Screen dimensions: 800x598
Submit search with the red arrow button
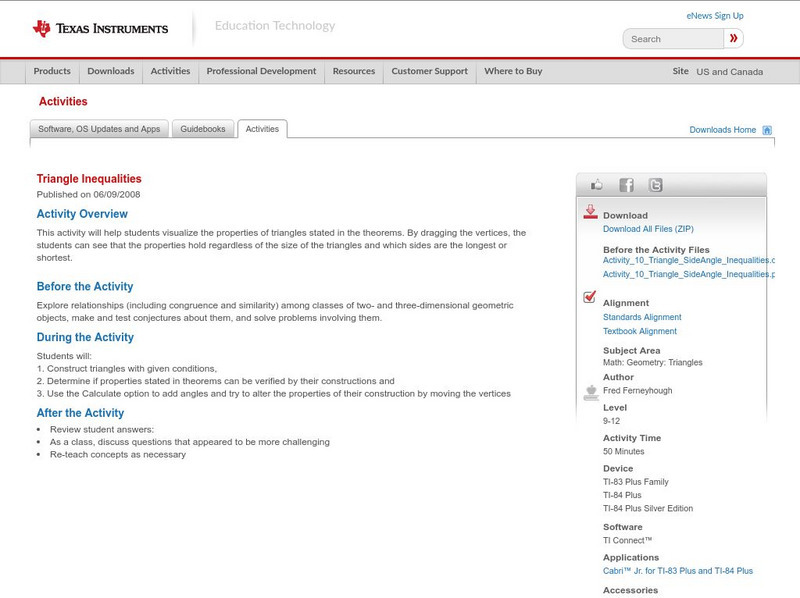733,38
